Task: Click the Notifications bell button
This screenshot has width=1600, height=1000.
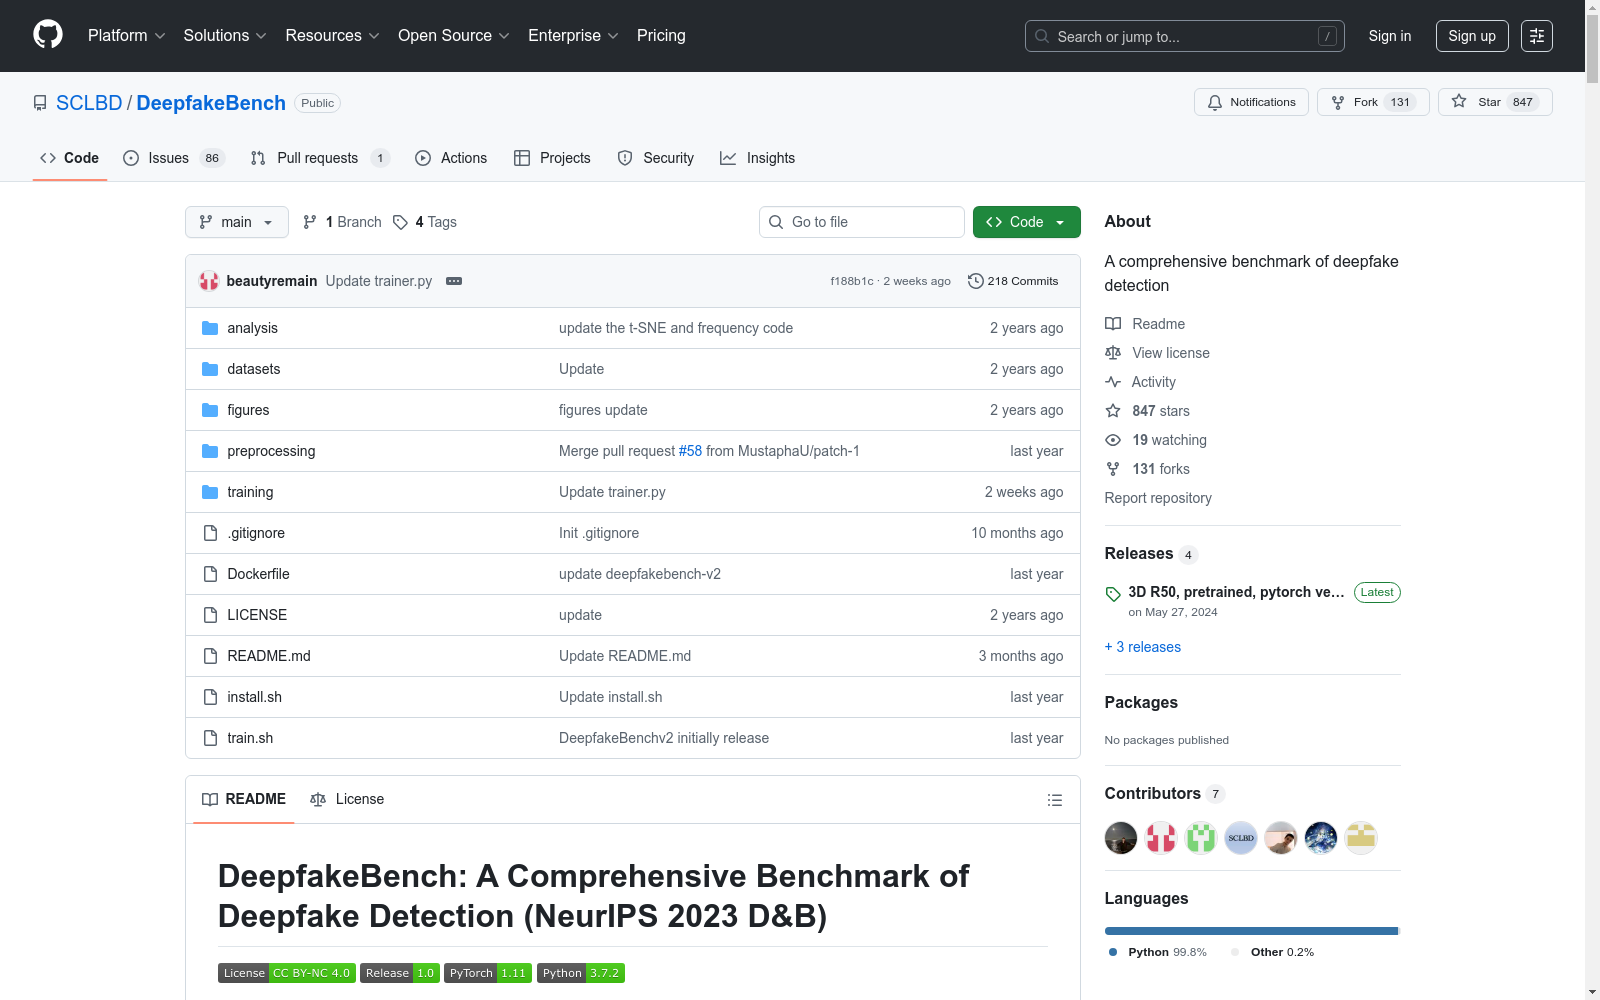Action: coord(1251,102)
